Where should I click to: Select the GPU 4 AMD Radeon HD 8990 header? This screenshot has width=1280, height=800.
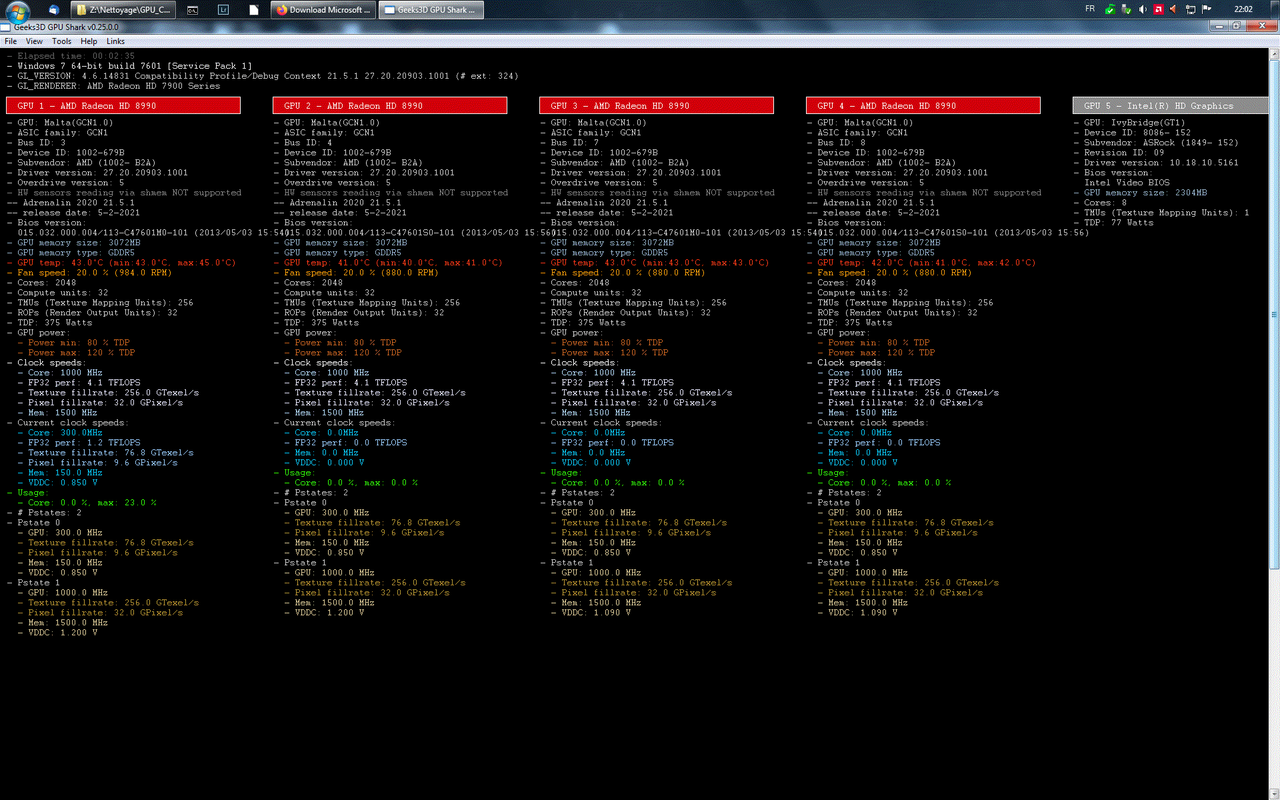point(923,105)
